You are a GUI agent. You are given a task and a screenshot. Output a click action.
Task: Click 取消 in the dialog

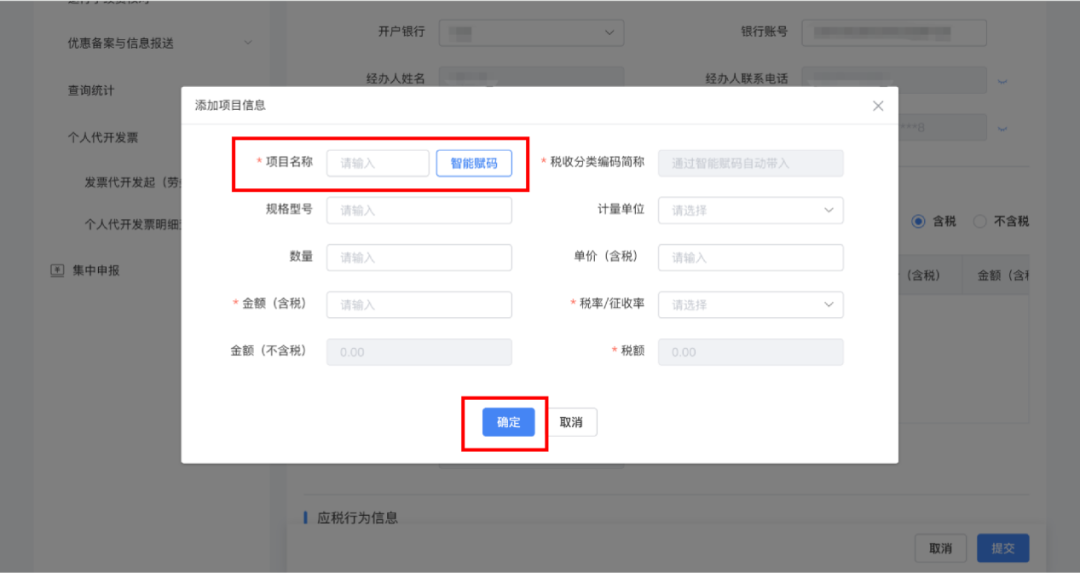[572, 422]
